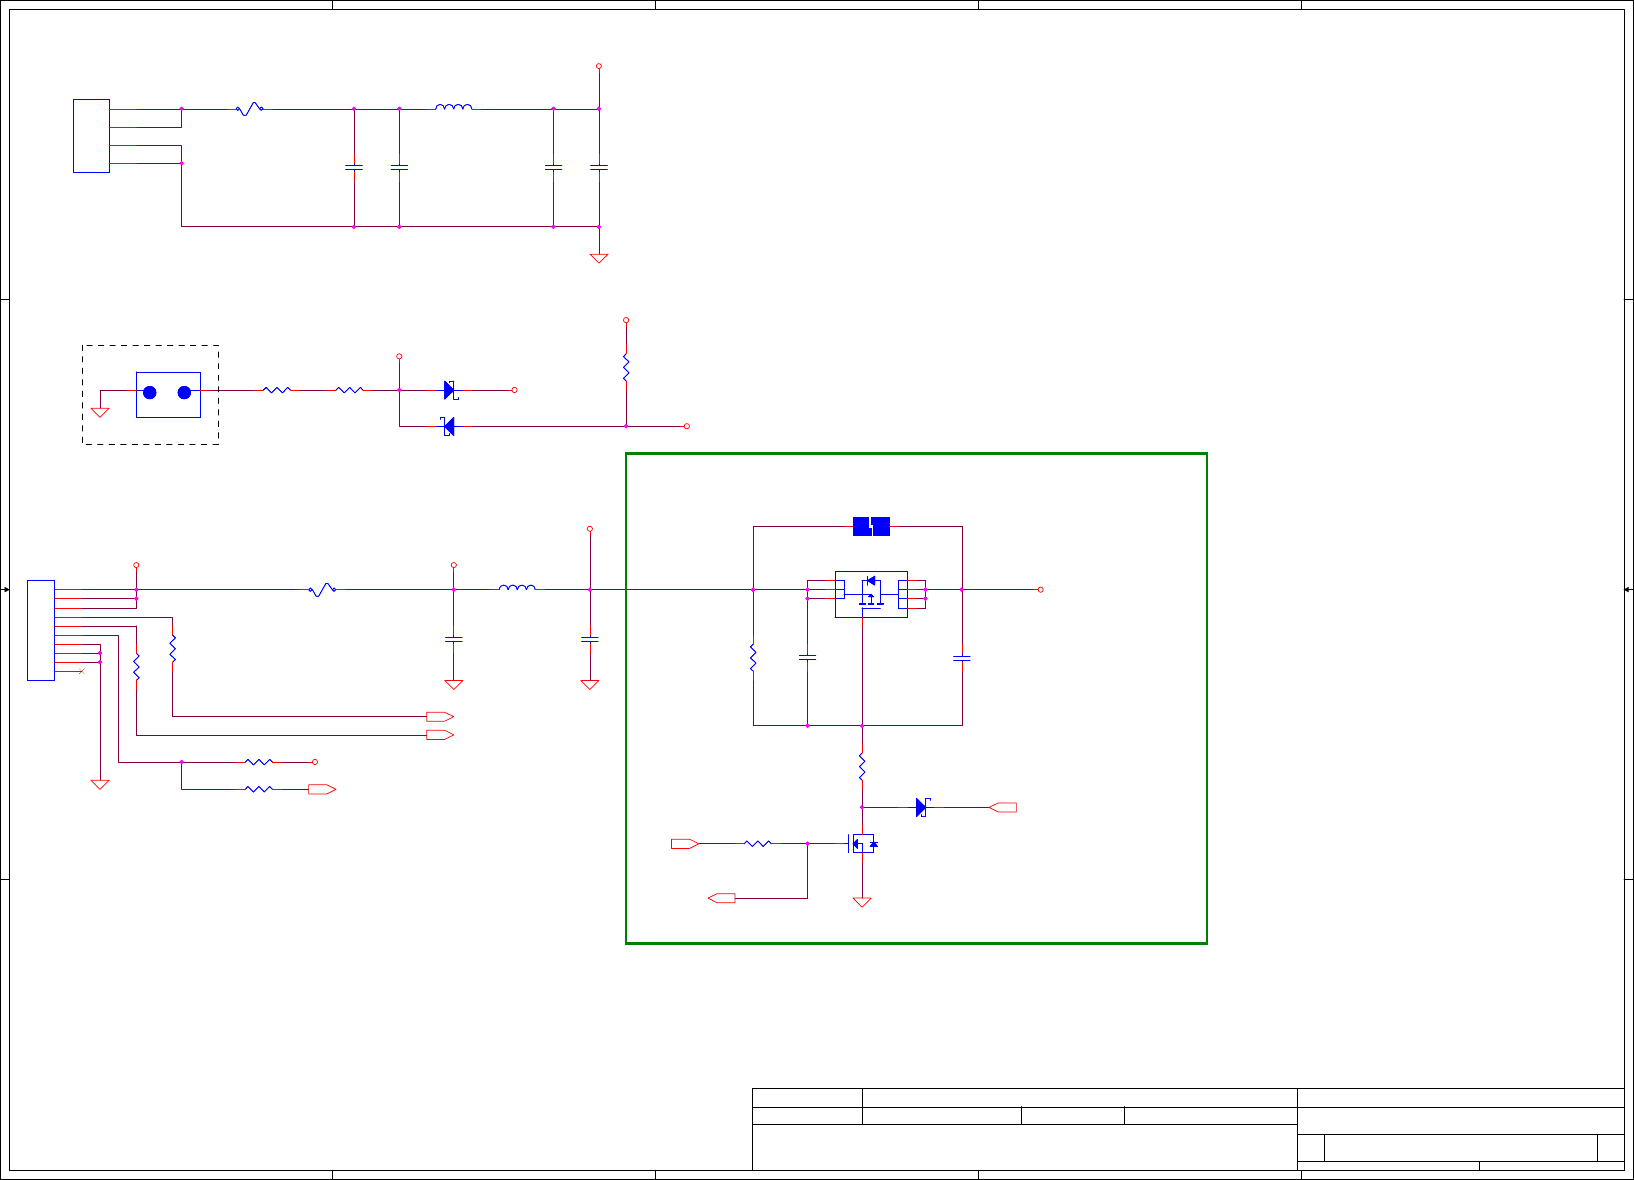The image size is (1634, 1180).
Task: Select the capacitor after the middle rail inductor
Action: click(590, 638)
